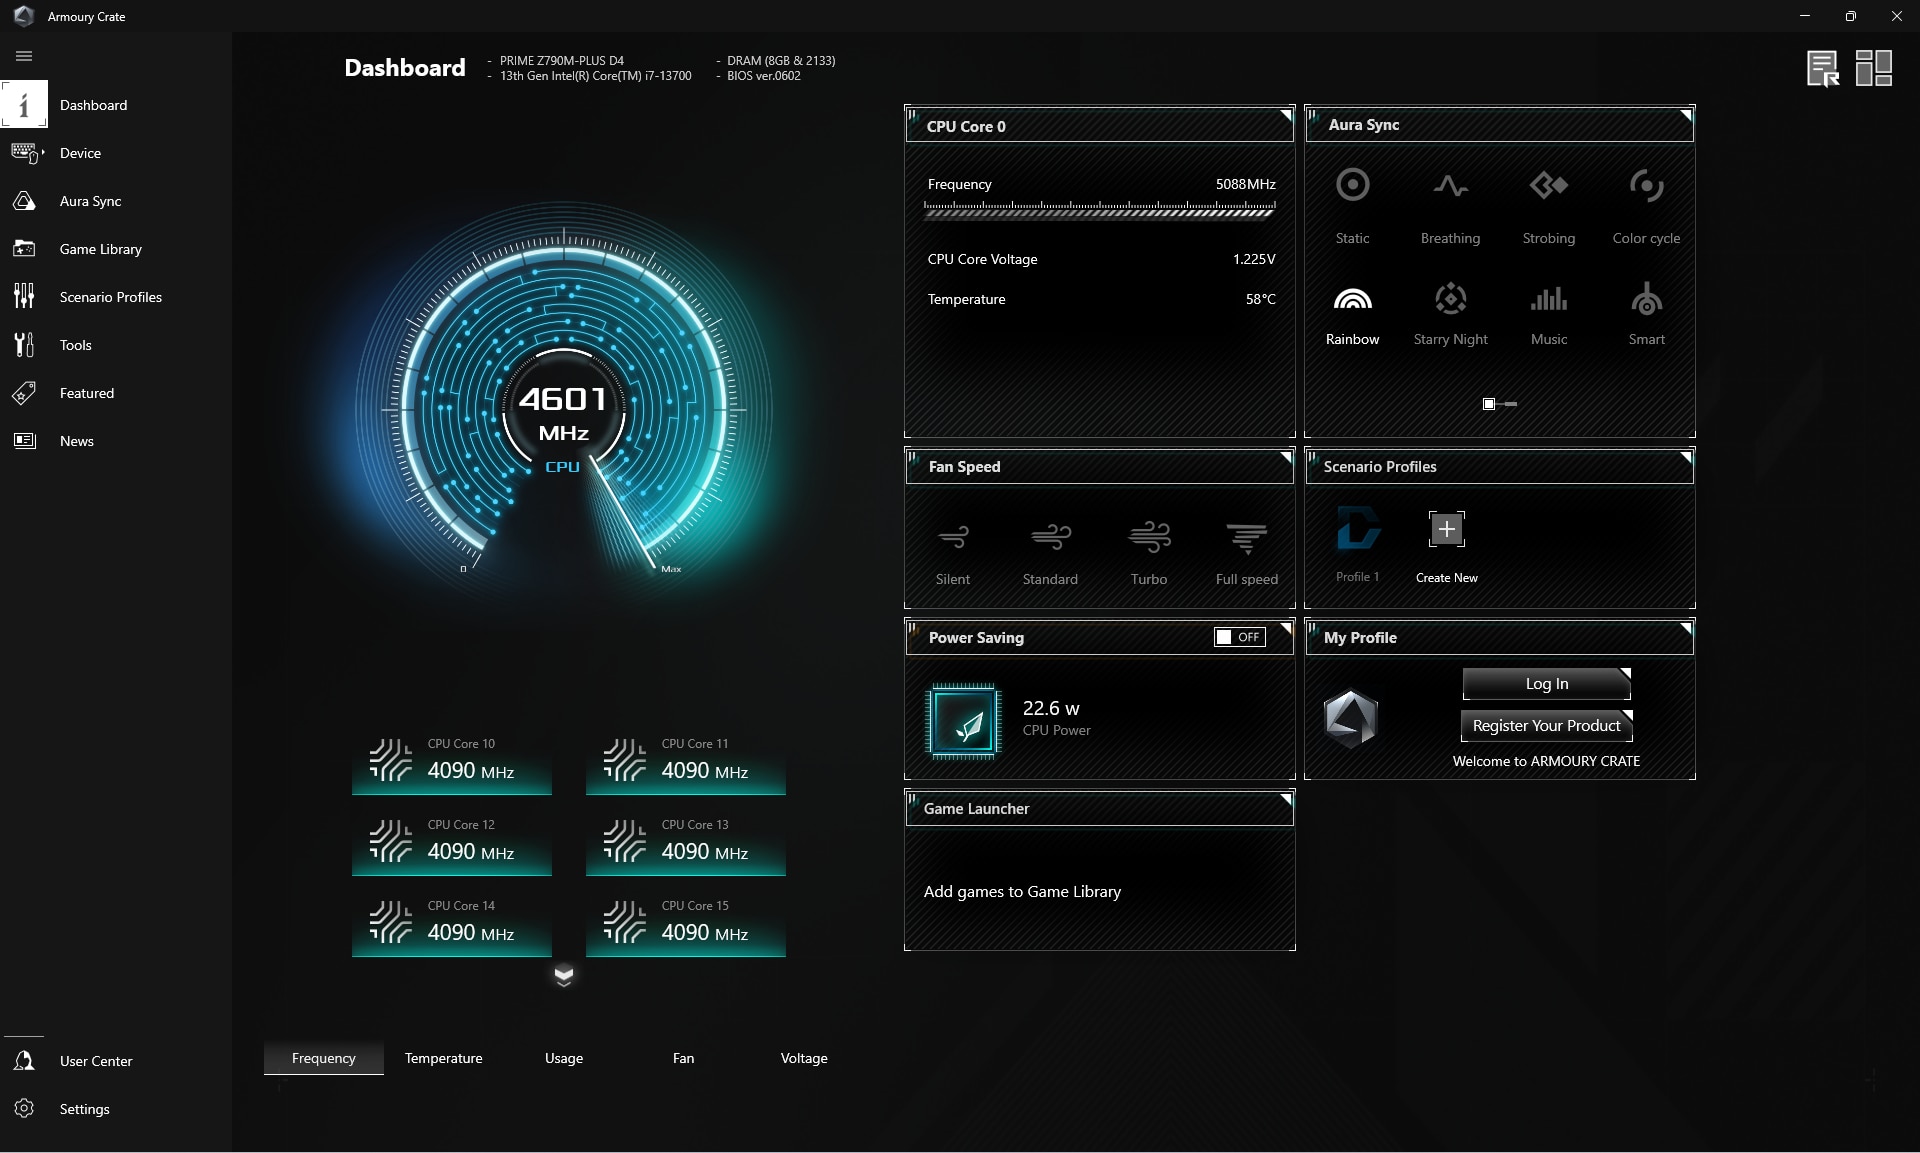Click the PRIME Z790M-PLUS D4 text
Screen dimensions: 1920x1153
(562, 61)
